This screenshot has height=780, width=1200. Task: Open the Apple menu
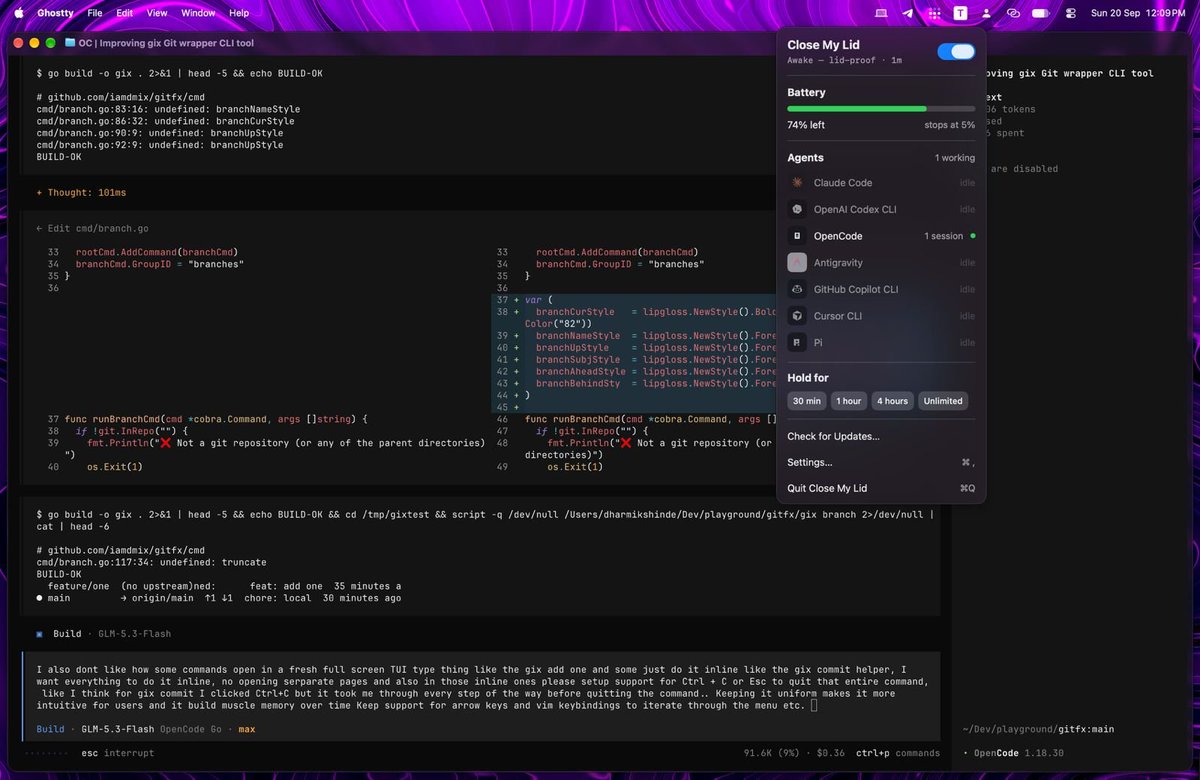[x=18, y=13]
